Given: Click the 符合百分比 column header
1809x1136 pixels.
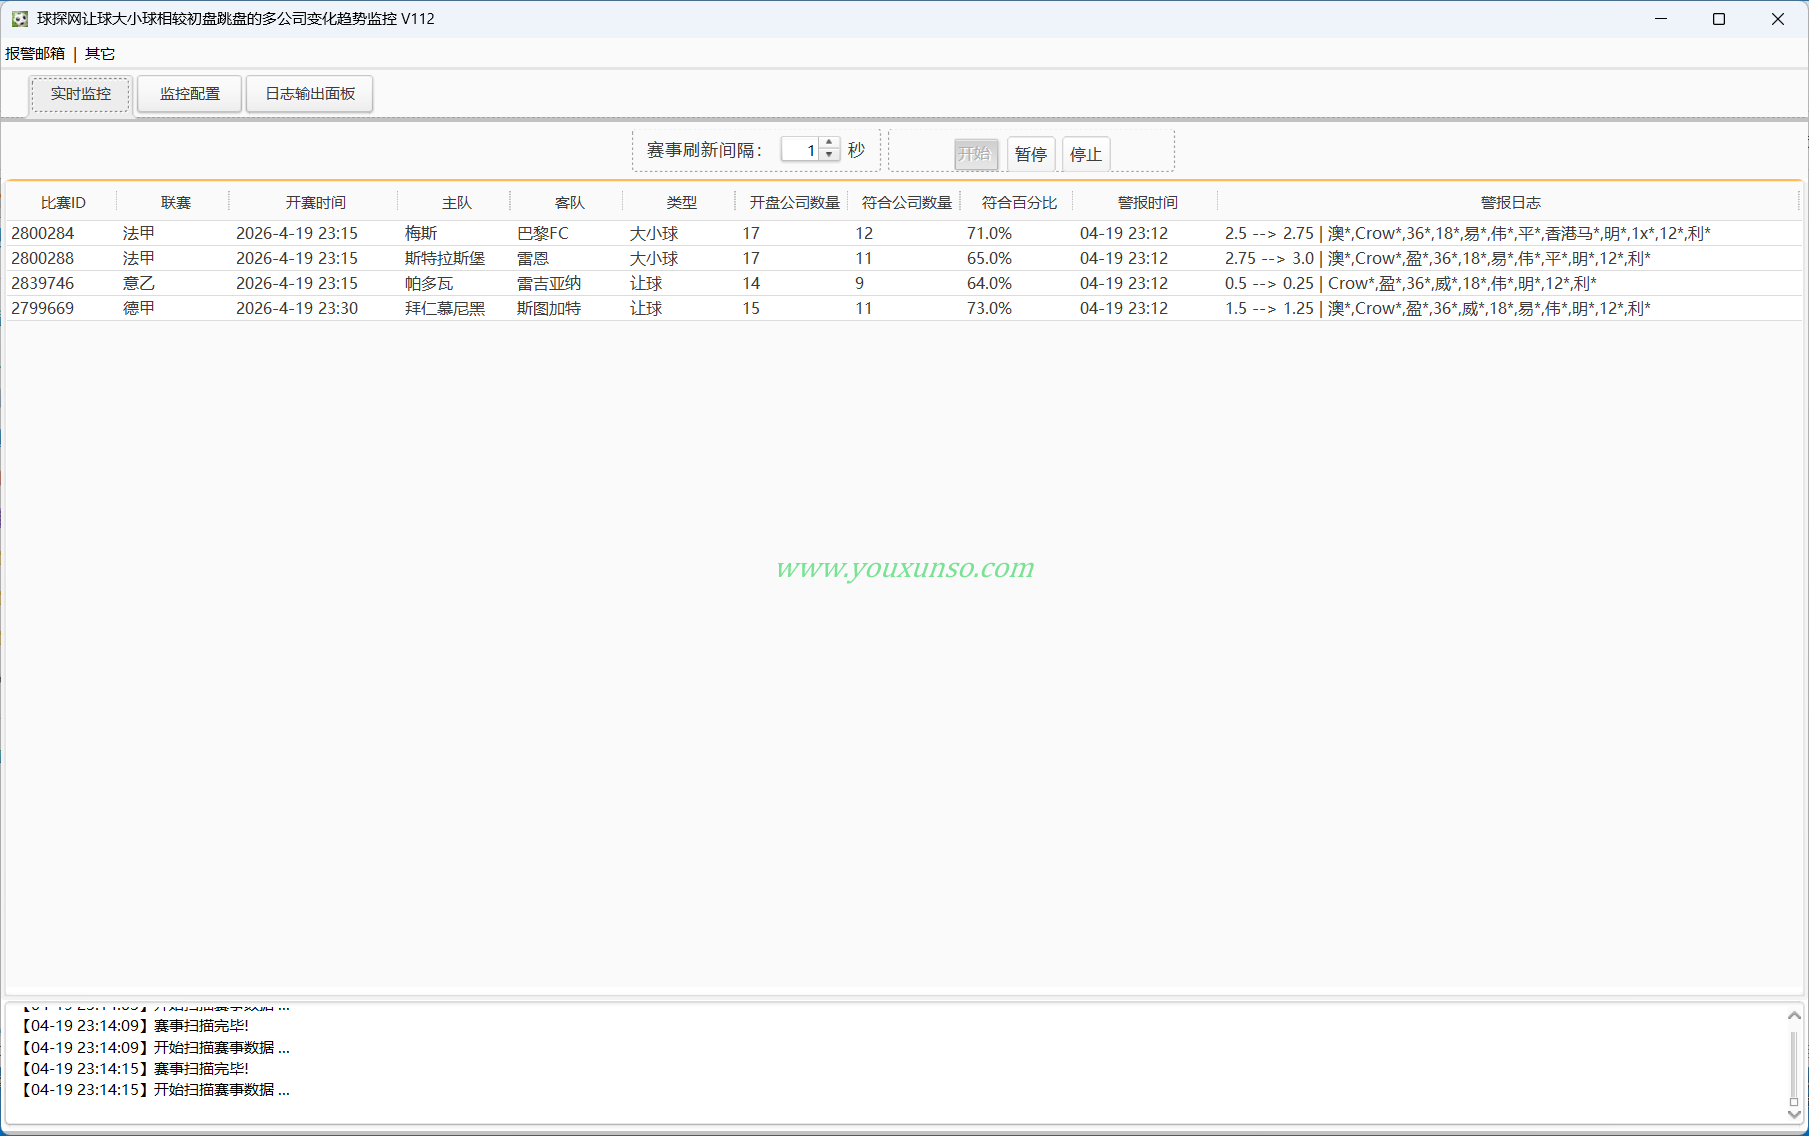Looking at the screenshot, I should pos(1018,203).
